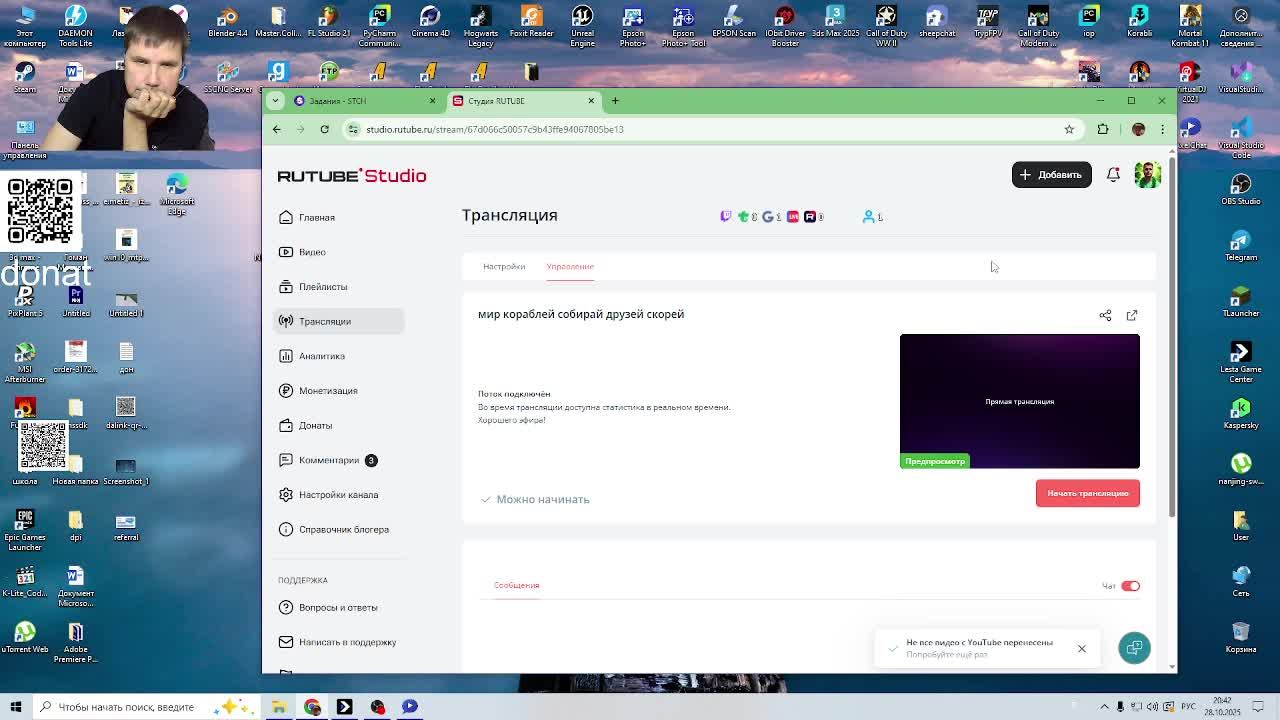
Task: Click the Rutube 'R' platform viewer icon
Action: pos(810,216)
